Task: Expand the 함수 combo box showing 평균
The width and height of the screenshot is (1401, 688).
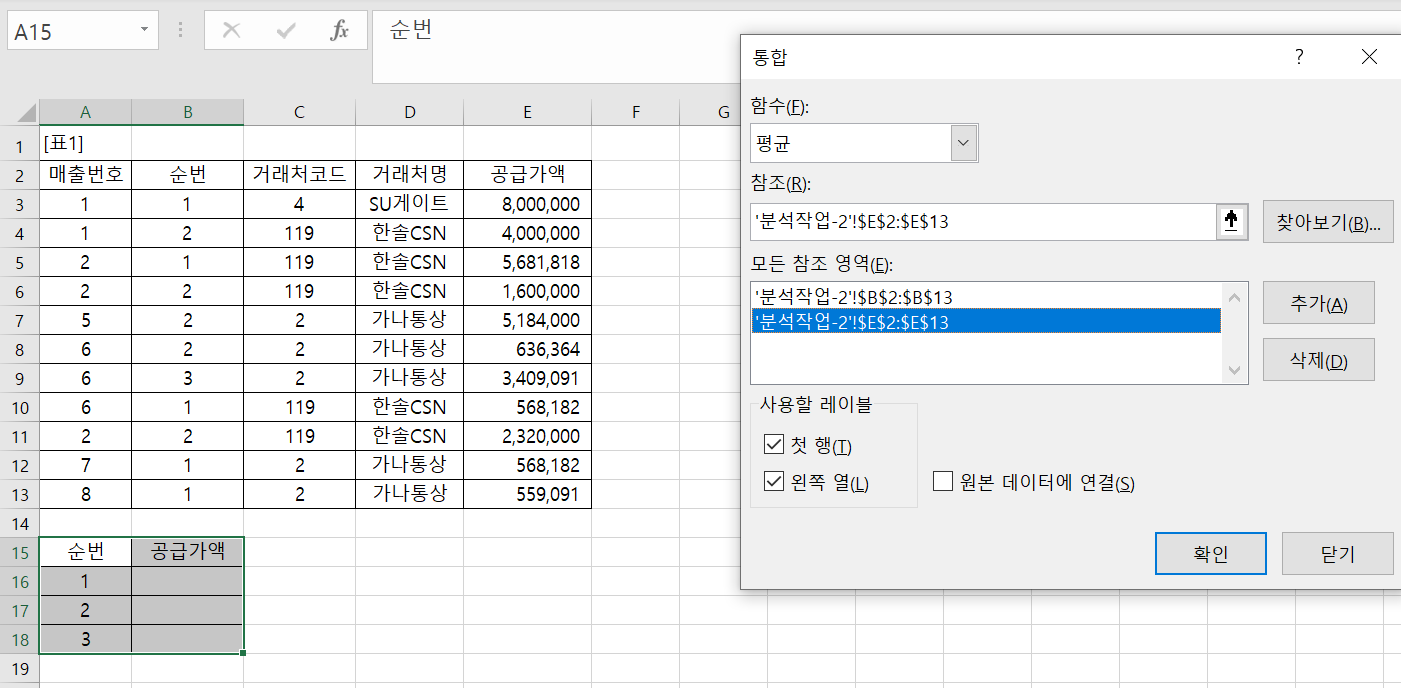Action: point(963,143)
